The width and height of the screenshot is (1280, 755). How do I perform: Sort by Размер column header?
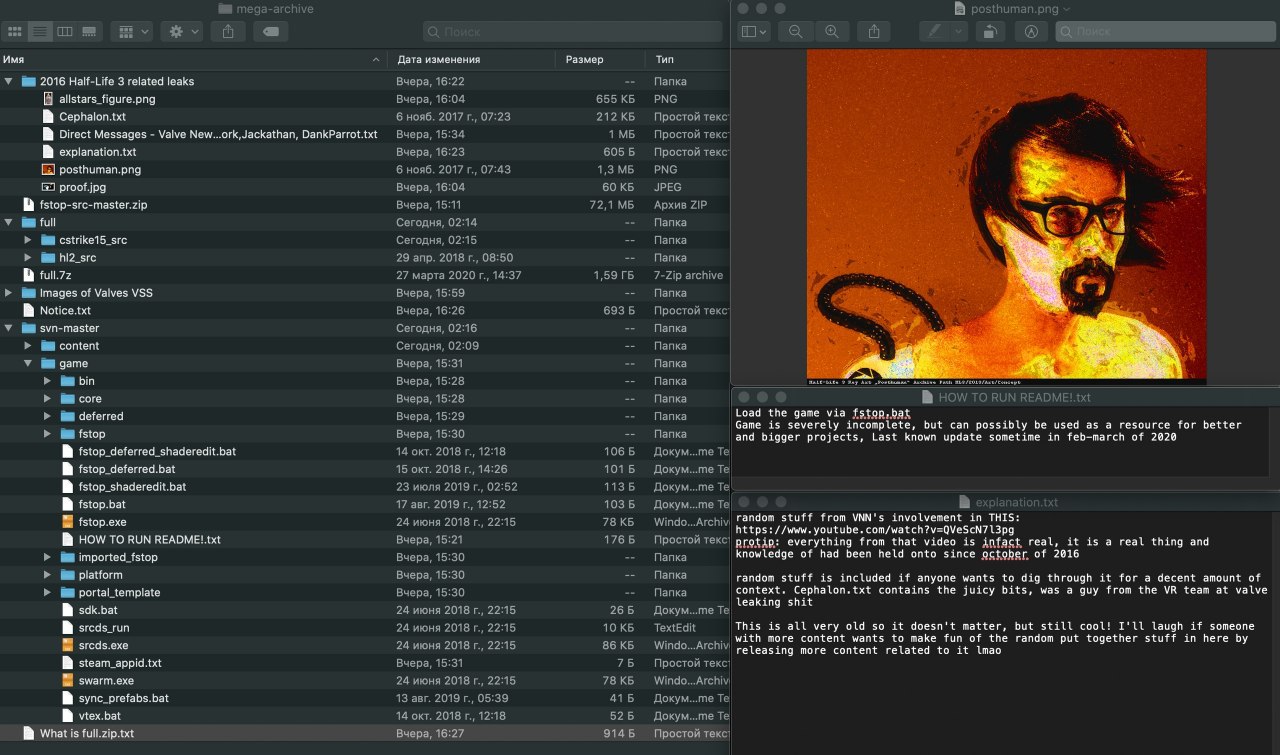[x=600, y=59]
